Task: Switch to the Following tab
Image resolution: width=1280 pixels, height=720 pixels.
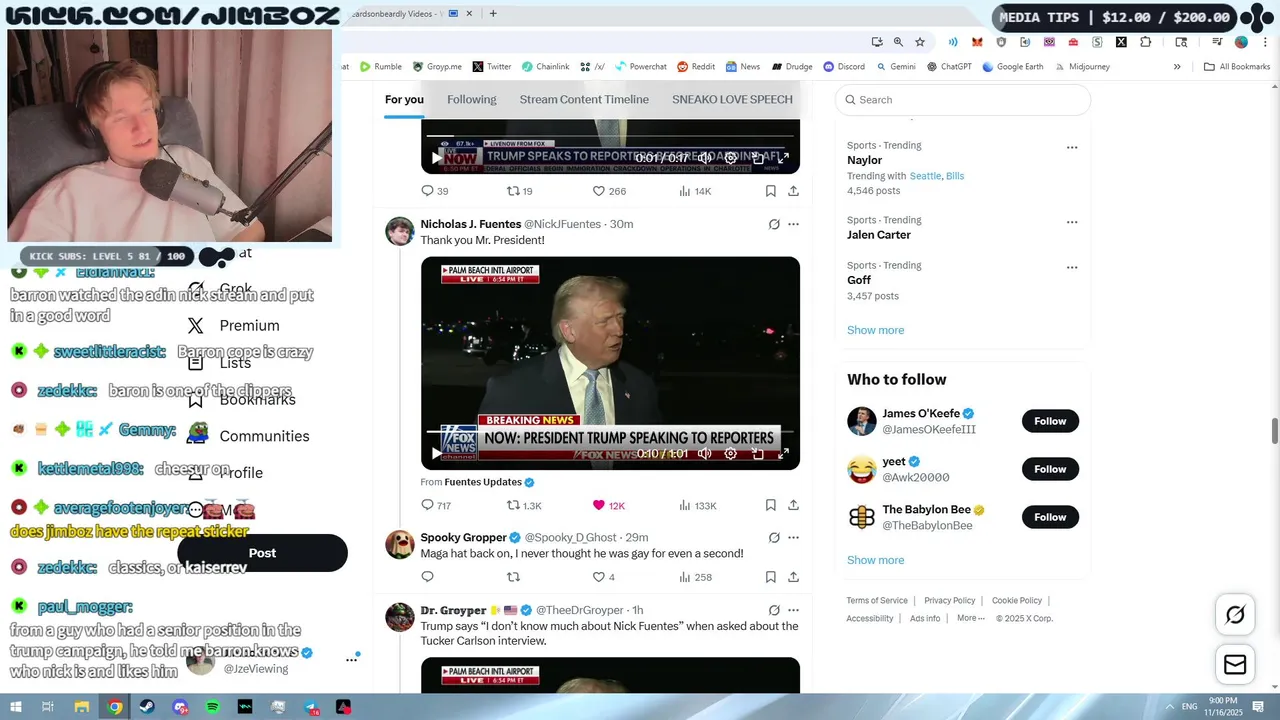Action: (471, 99)
